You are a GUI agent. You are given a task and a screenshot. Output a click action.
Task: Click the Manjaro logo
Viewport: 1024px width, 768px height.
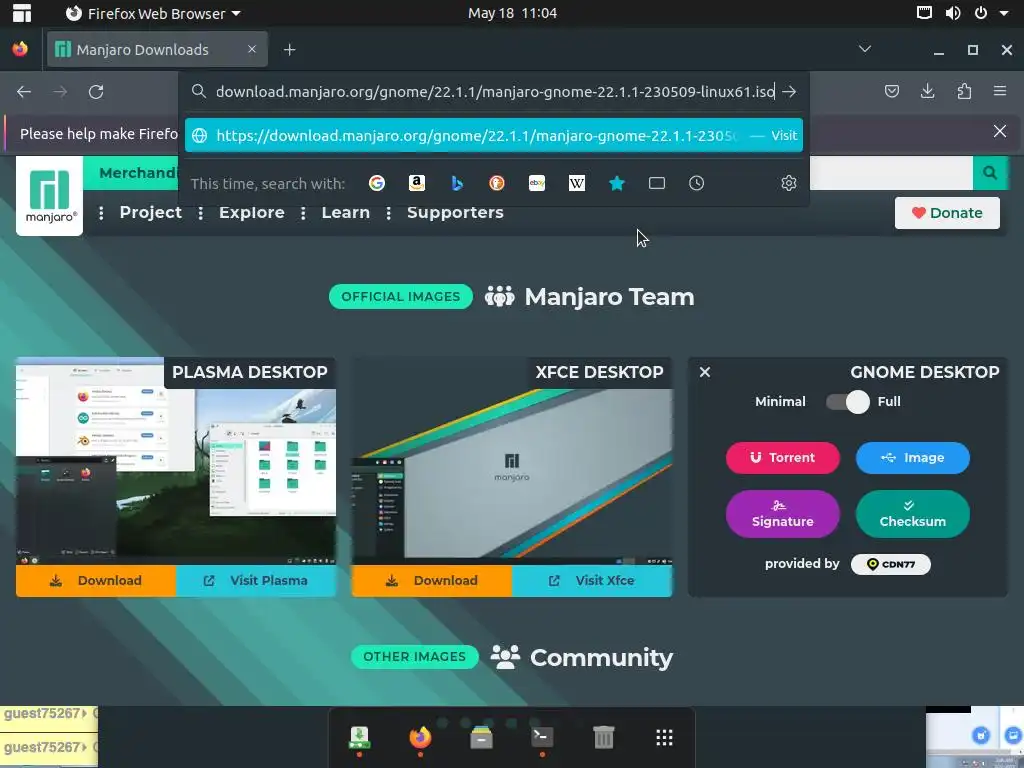[50, 196]
